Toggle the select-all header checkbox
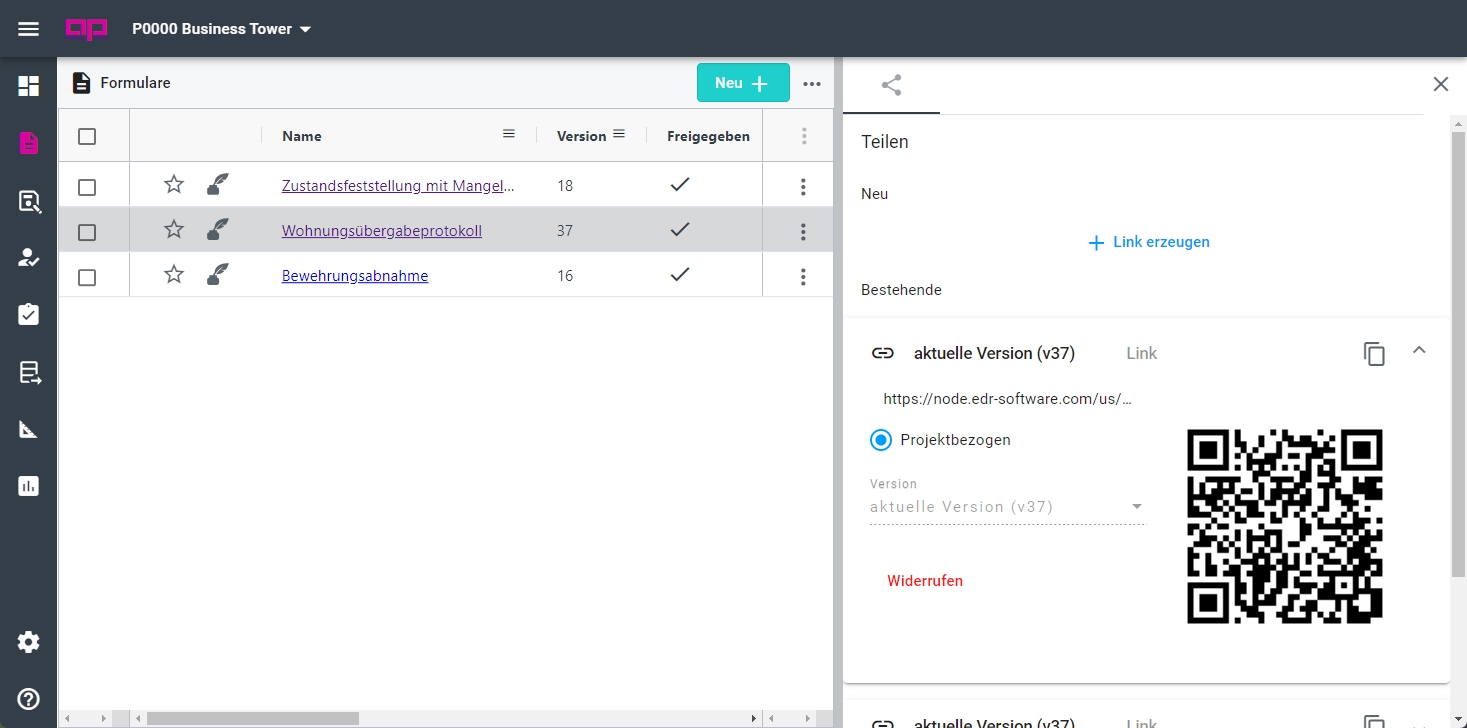Image resolution: width=1467 pixels, height=728 pixels. point(87,137)
